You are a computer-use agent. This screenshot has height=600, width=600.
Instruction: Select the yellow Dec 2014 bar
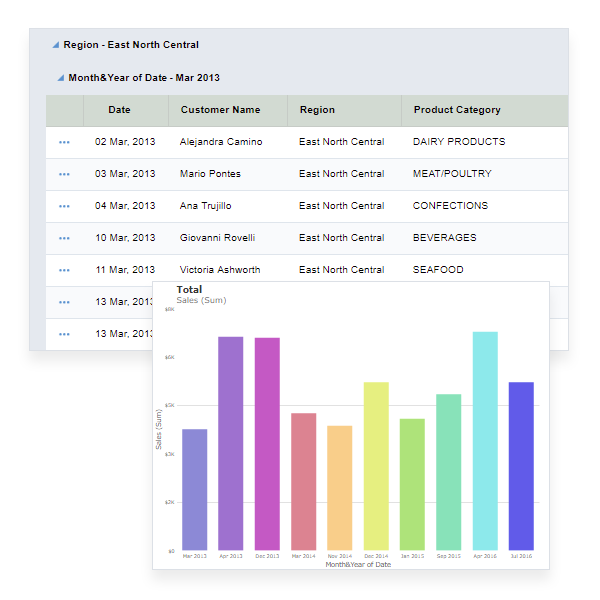[376, 465]
